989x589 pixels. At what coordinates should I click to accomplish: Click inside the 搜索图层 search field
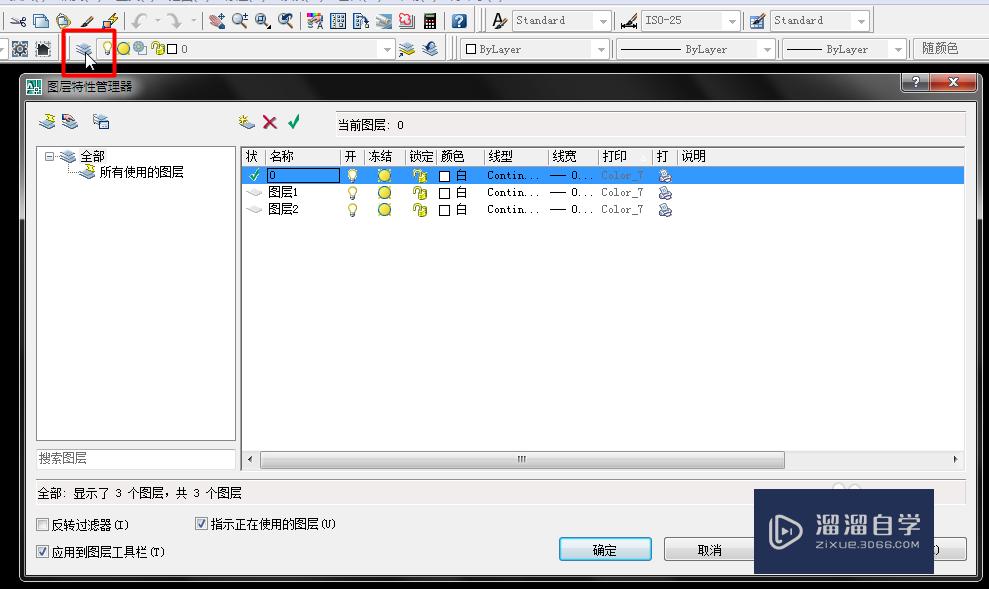(x=135, y=459)
